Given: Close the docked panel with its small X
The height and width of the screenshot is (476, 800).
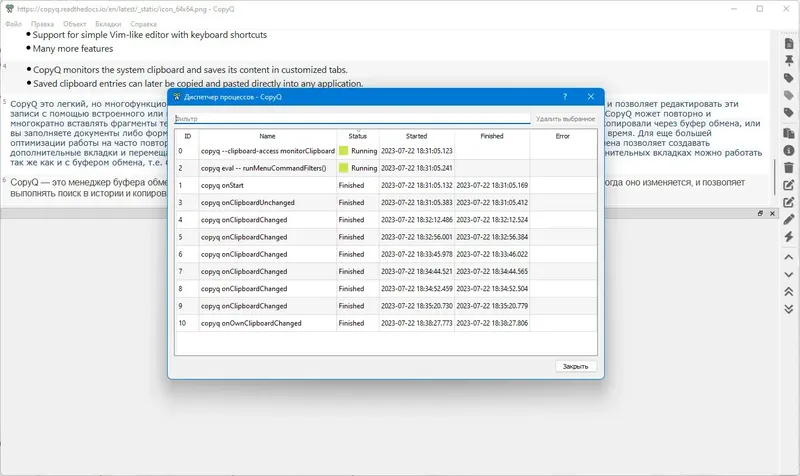Looking at the screenshot, I should point(772,213).
